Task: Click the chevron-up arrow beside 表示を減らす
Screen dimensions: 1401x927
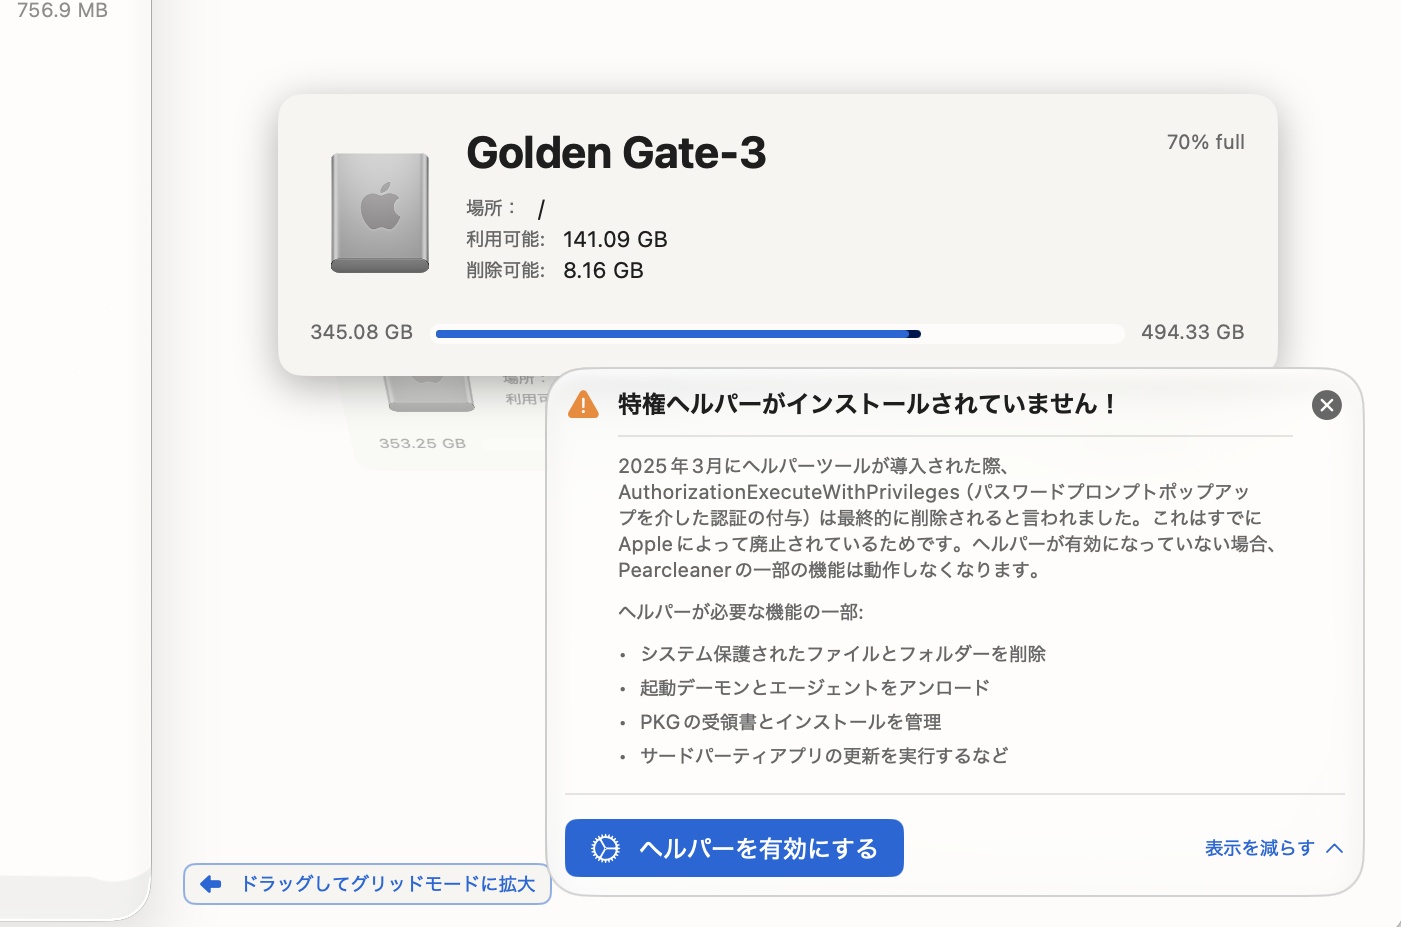Action: point(1334,848)
